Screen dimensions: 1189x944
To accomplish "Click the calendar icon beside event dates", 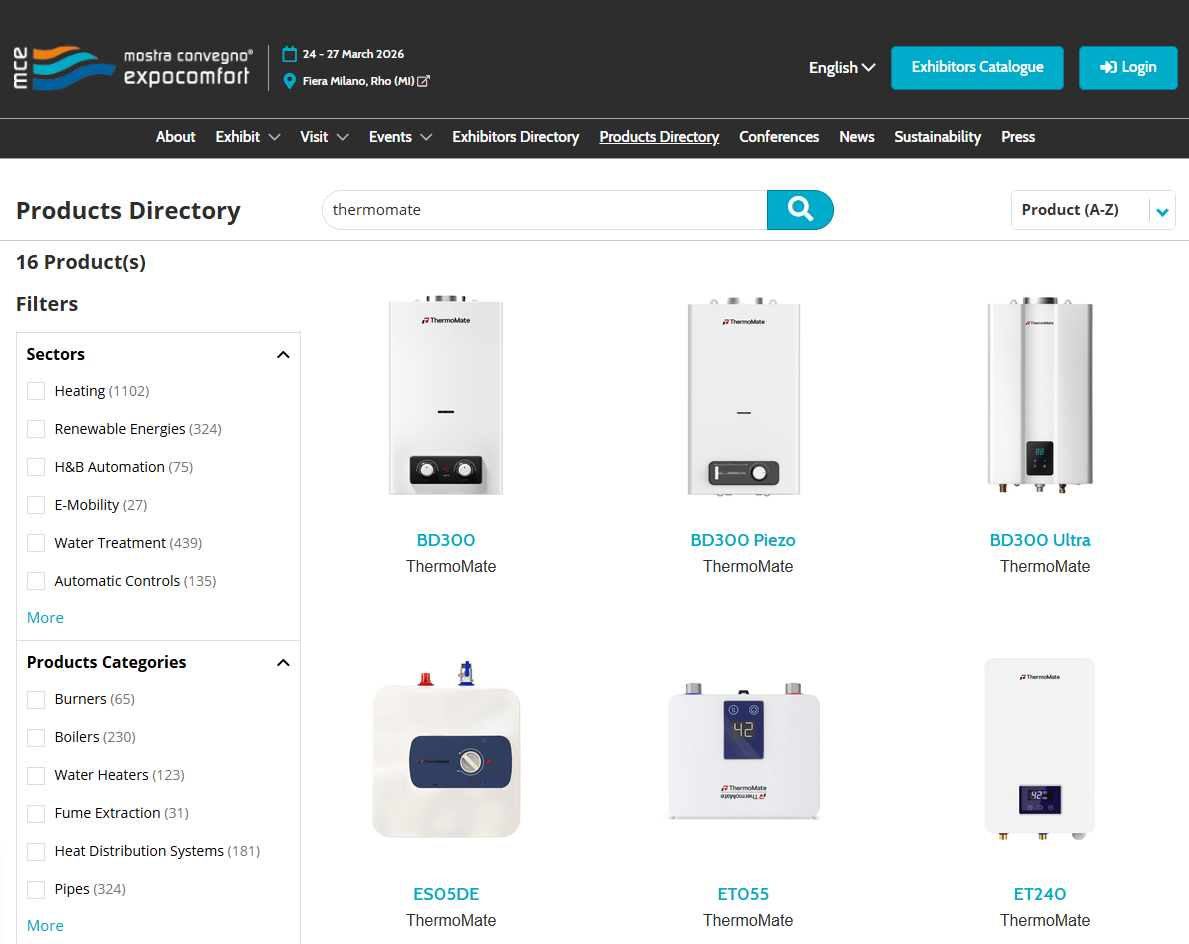I will click(x=290, y=54).
